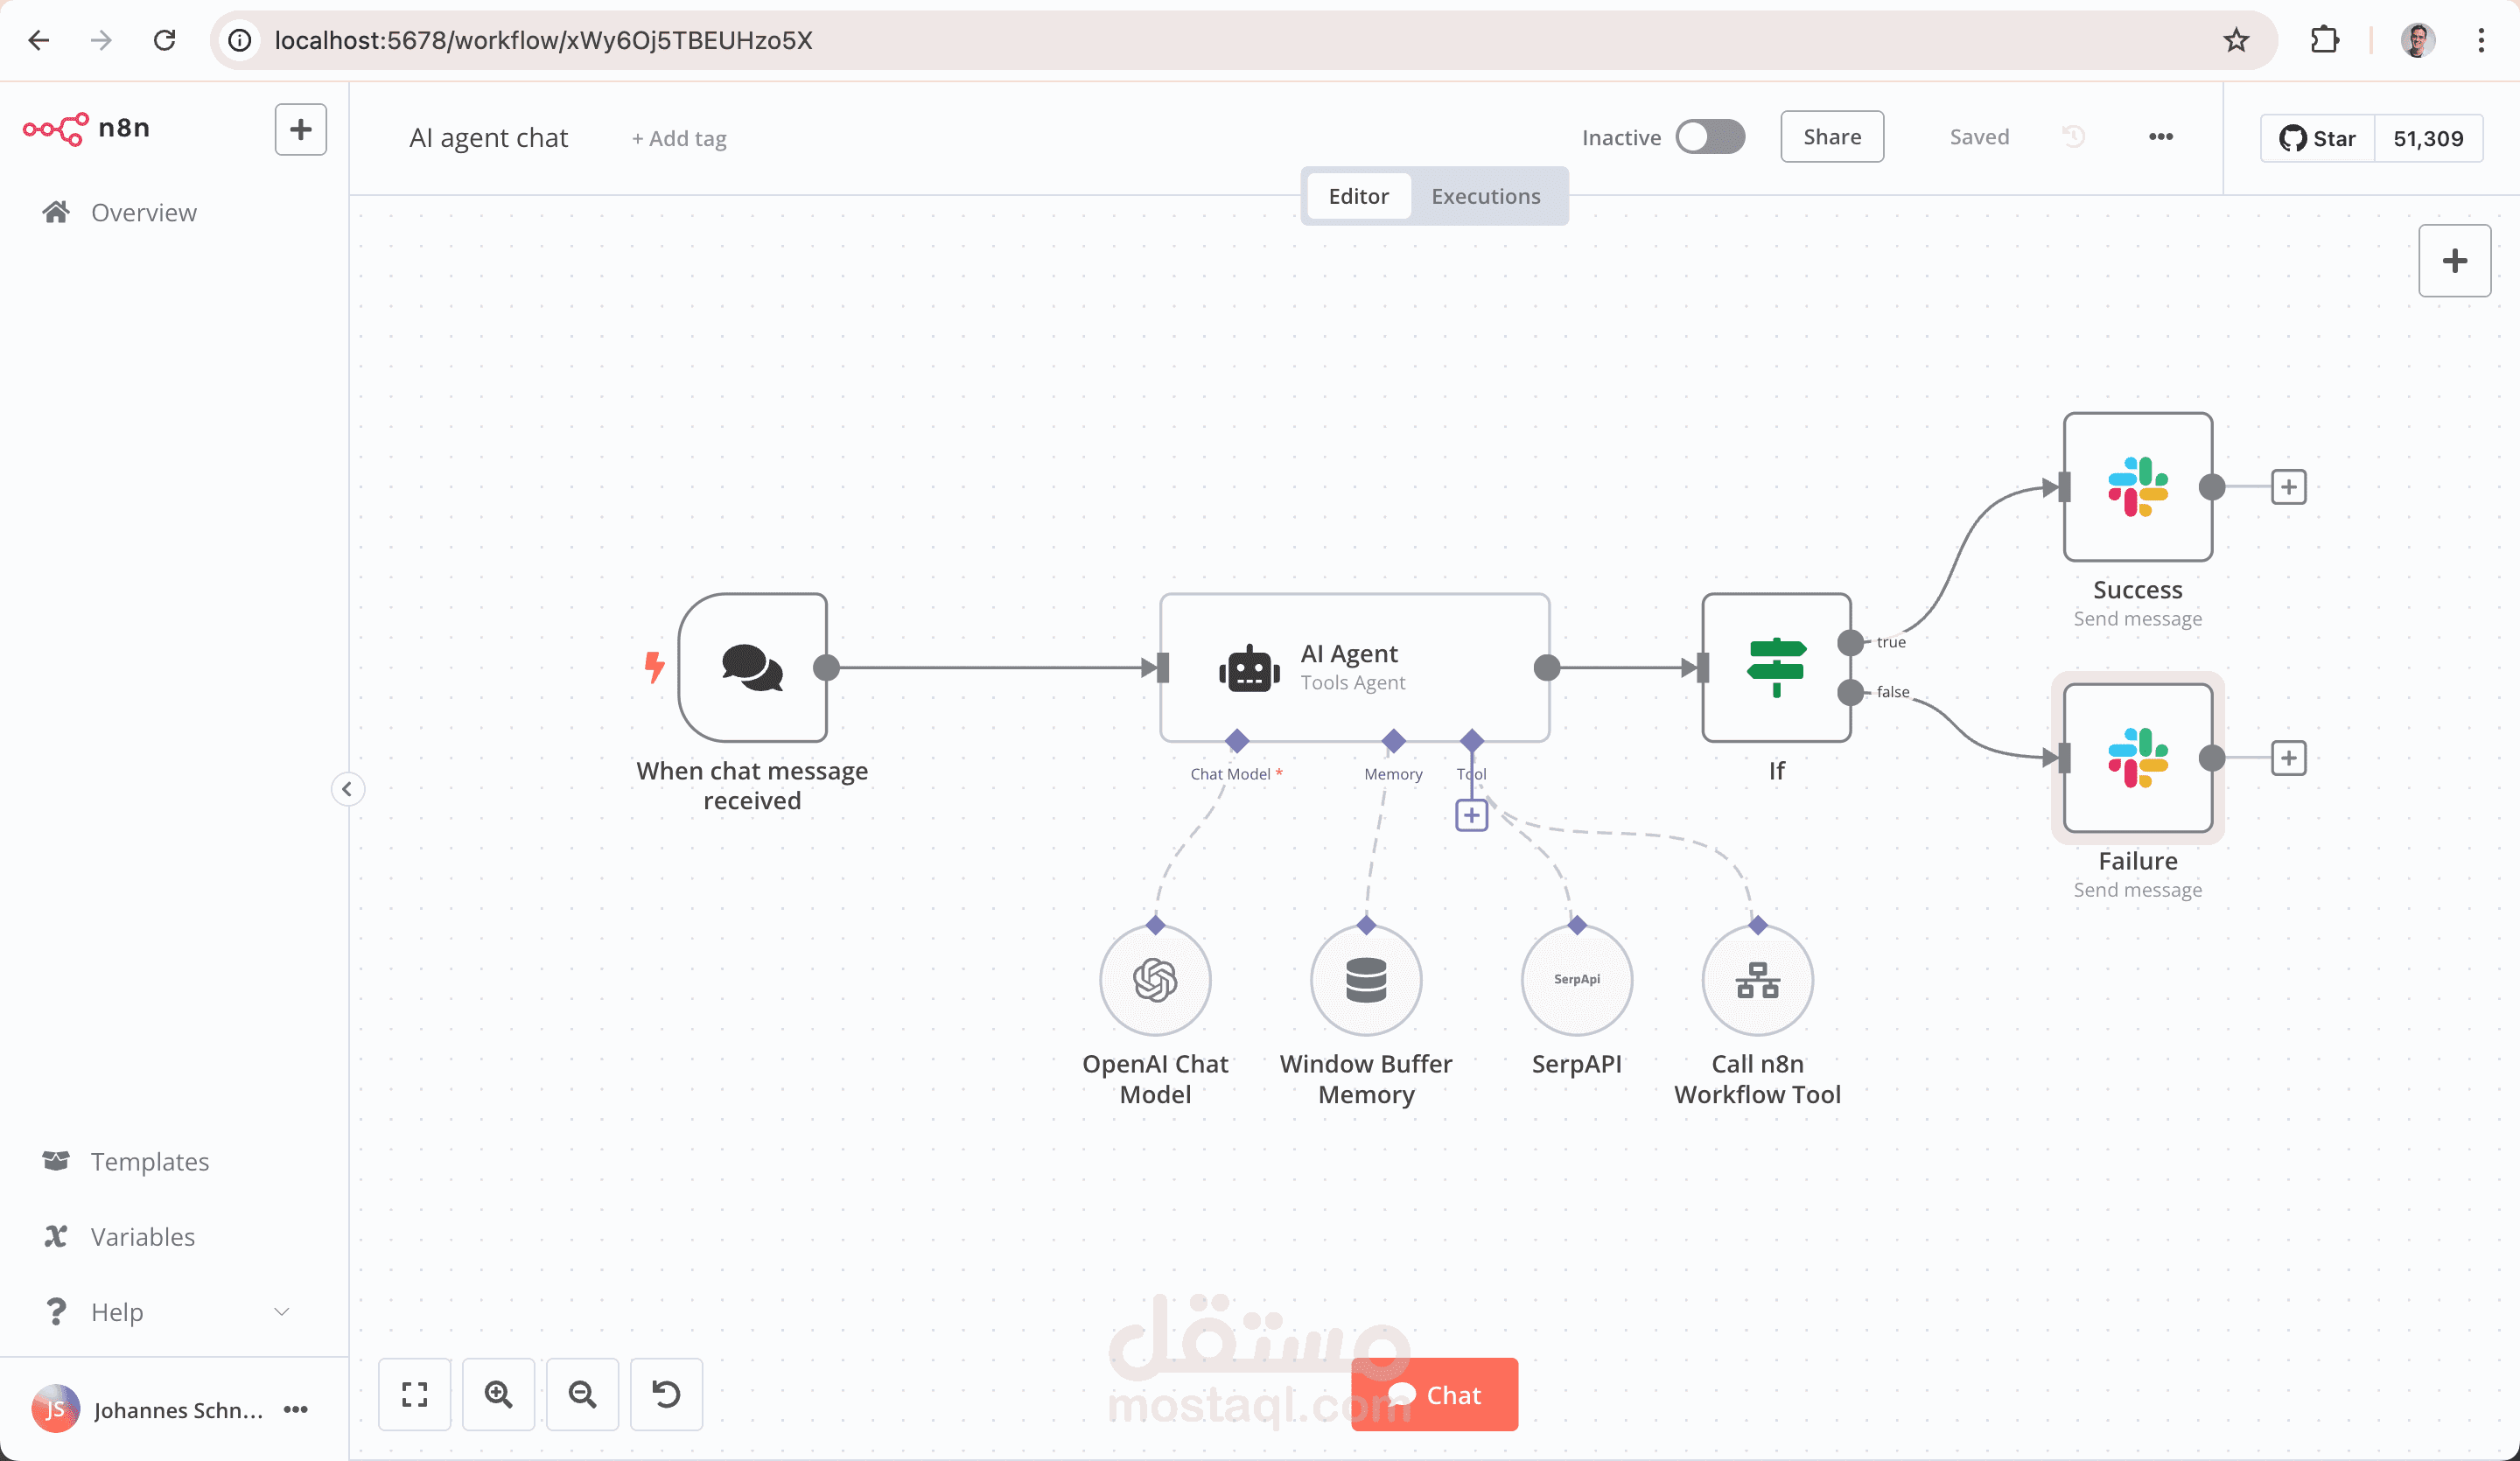2520x1461 pixels.
Task: Open Templates in the sidebar
Action: [x=150, y=1161]
